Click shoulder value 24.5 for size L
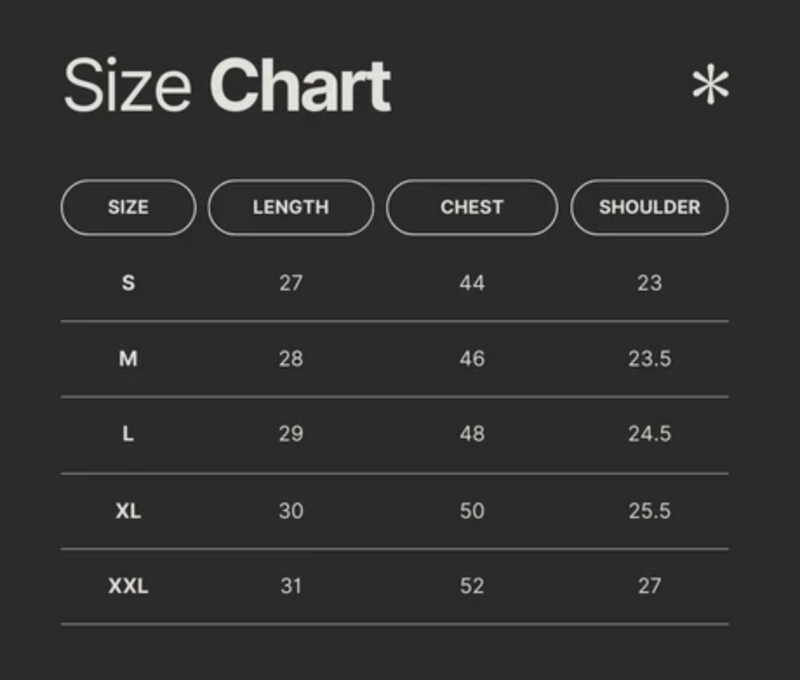 649,434
